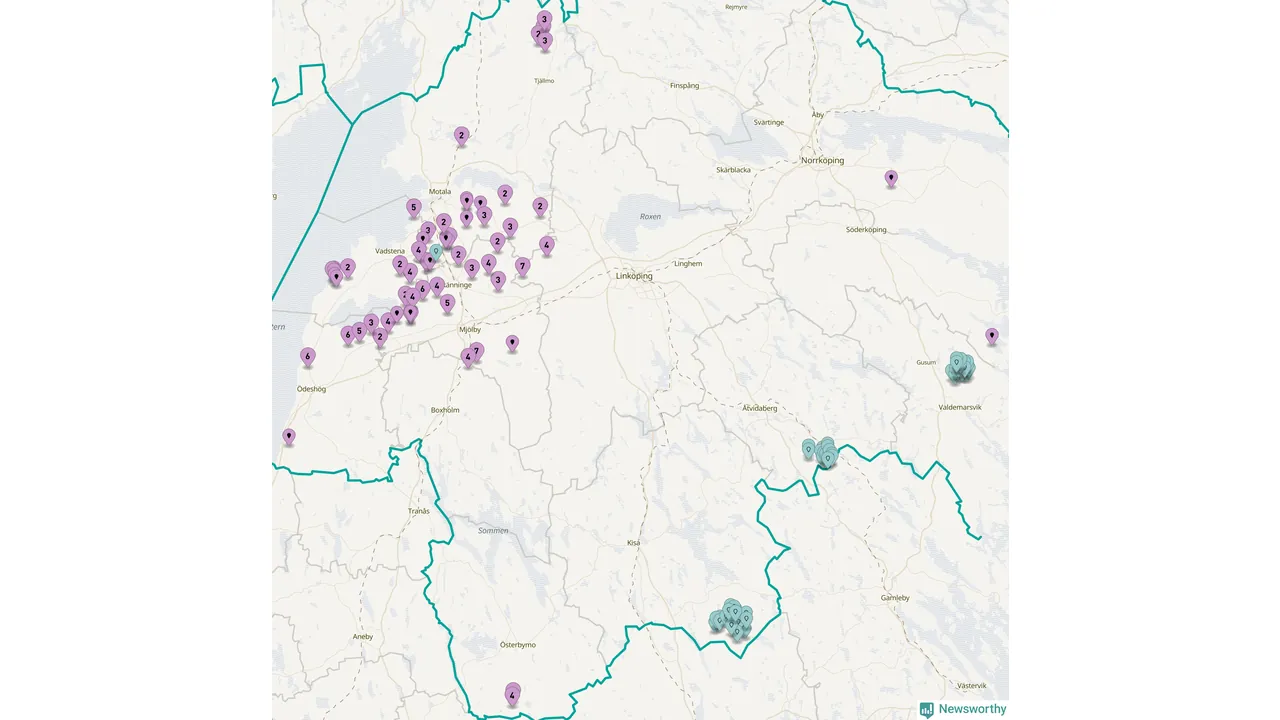Click the Skärblacka label

733,170
